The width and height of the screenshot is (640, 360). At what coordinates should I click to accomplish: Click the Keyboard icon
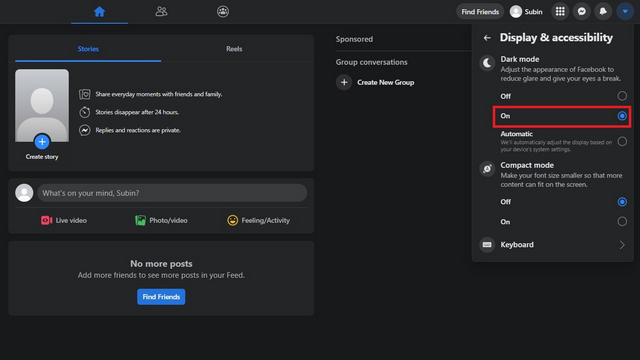pyautogui.click(x=487, y=244)
